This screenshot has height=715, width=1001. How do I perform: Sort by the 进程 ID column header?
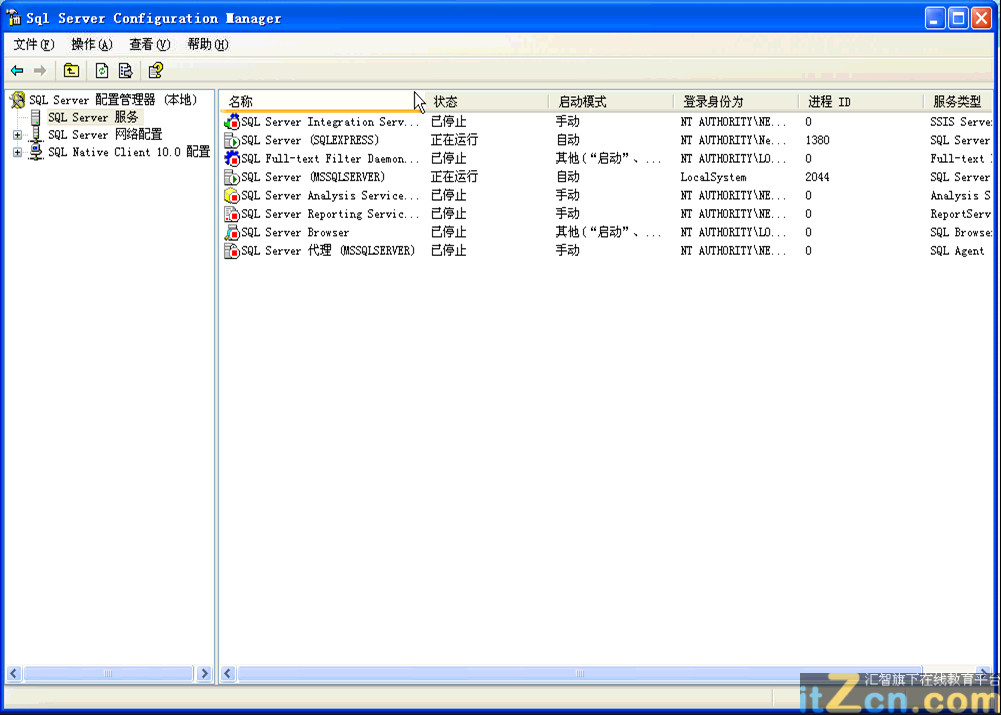click(861, 102)
